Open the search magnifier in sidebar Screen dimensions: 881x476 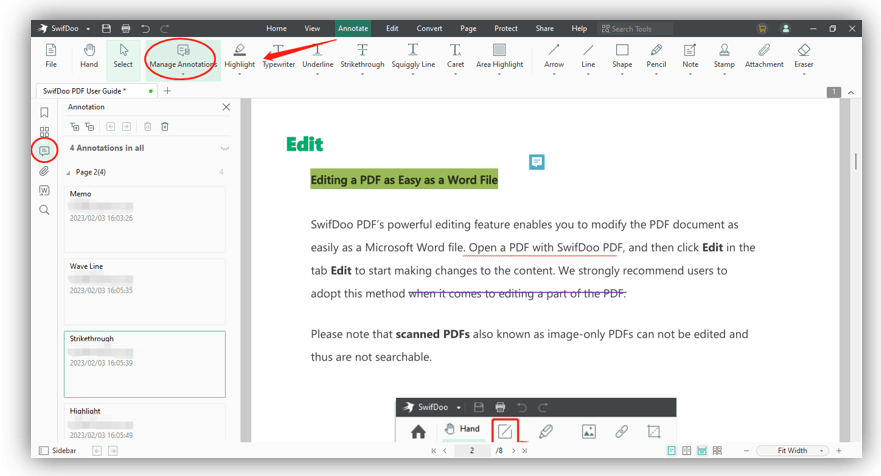[44, 210]
